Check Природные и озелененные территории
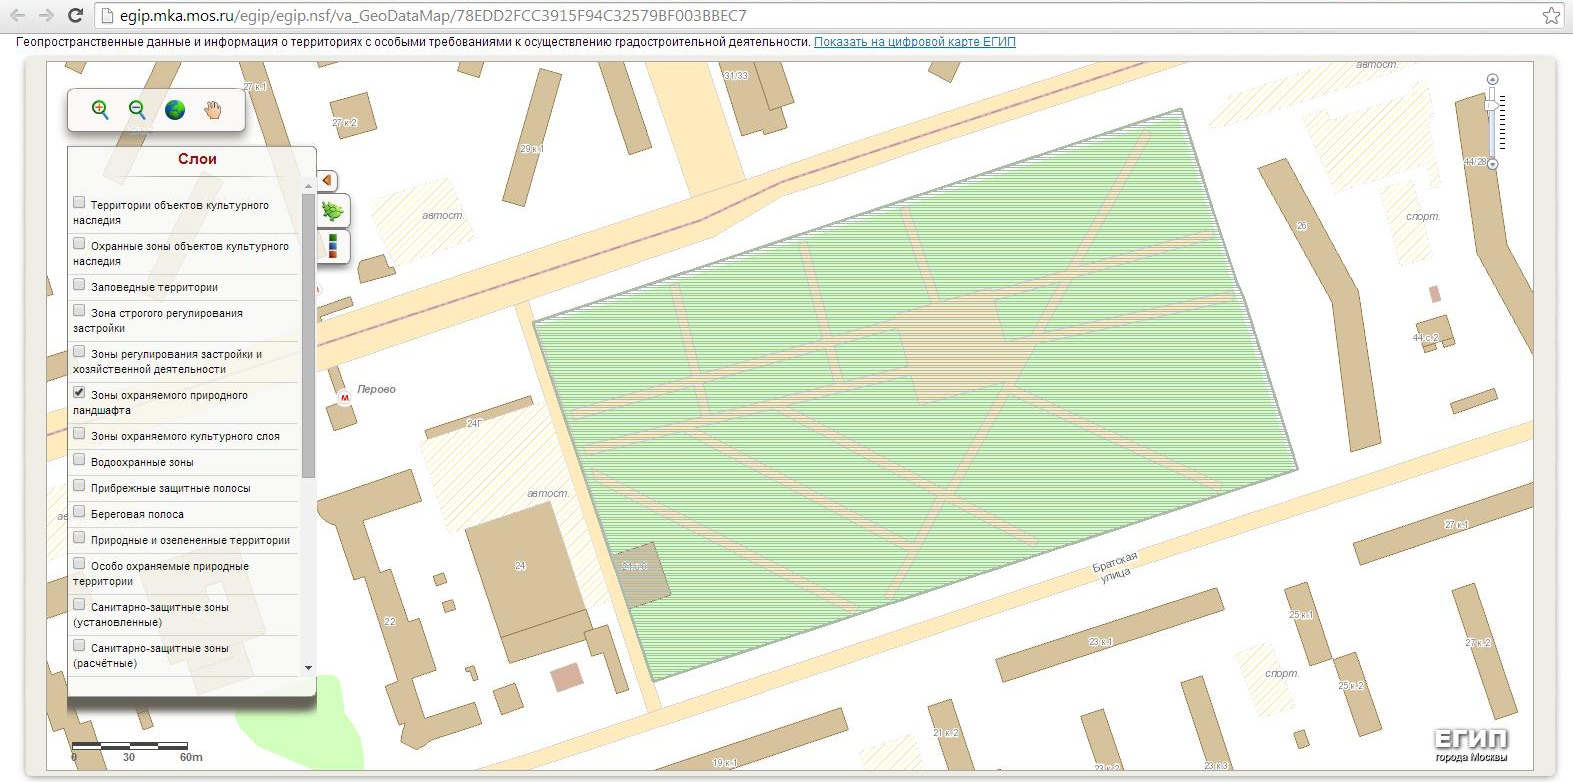This screenshot has height=782, width=1573. pyautogui.click(x=79, y=537)
